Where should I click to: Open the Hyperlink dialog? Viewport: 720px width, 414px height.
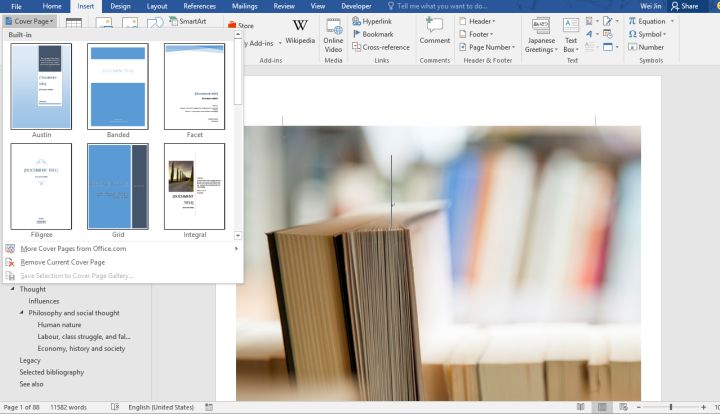[372, 21]
